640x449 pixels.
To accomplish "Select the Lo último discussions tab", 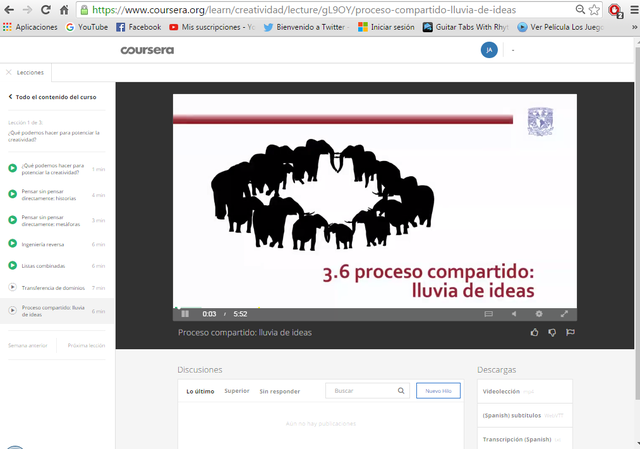I will 200,391.
